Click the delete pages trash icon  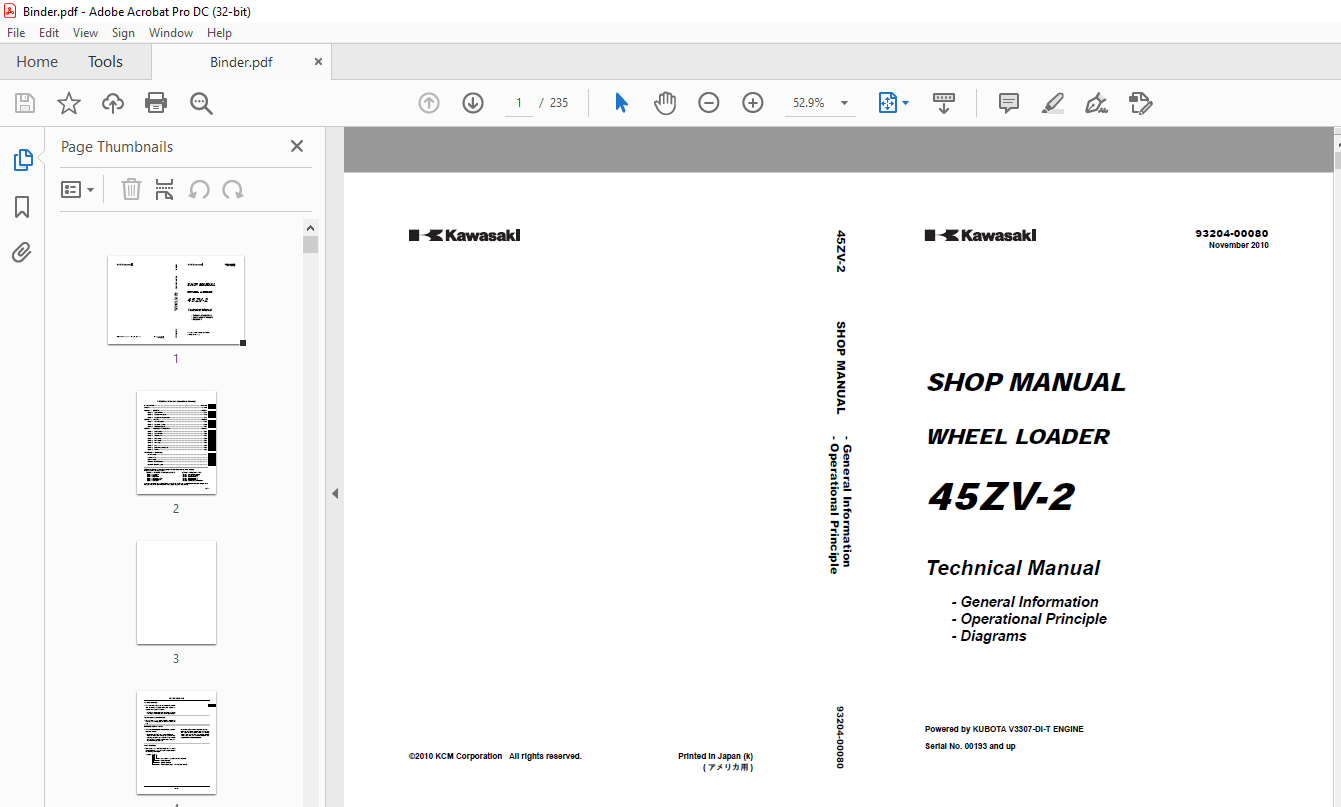(131, 189)
